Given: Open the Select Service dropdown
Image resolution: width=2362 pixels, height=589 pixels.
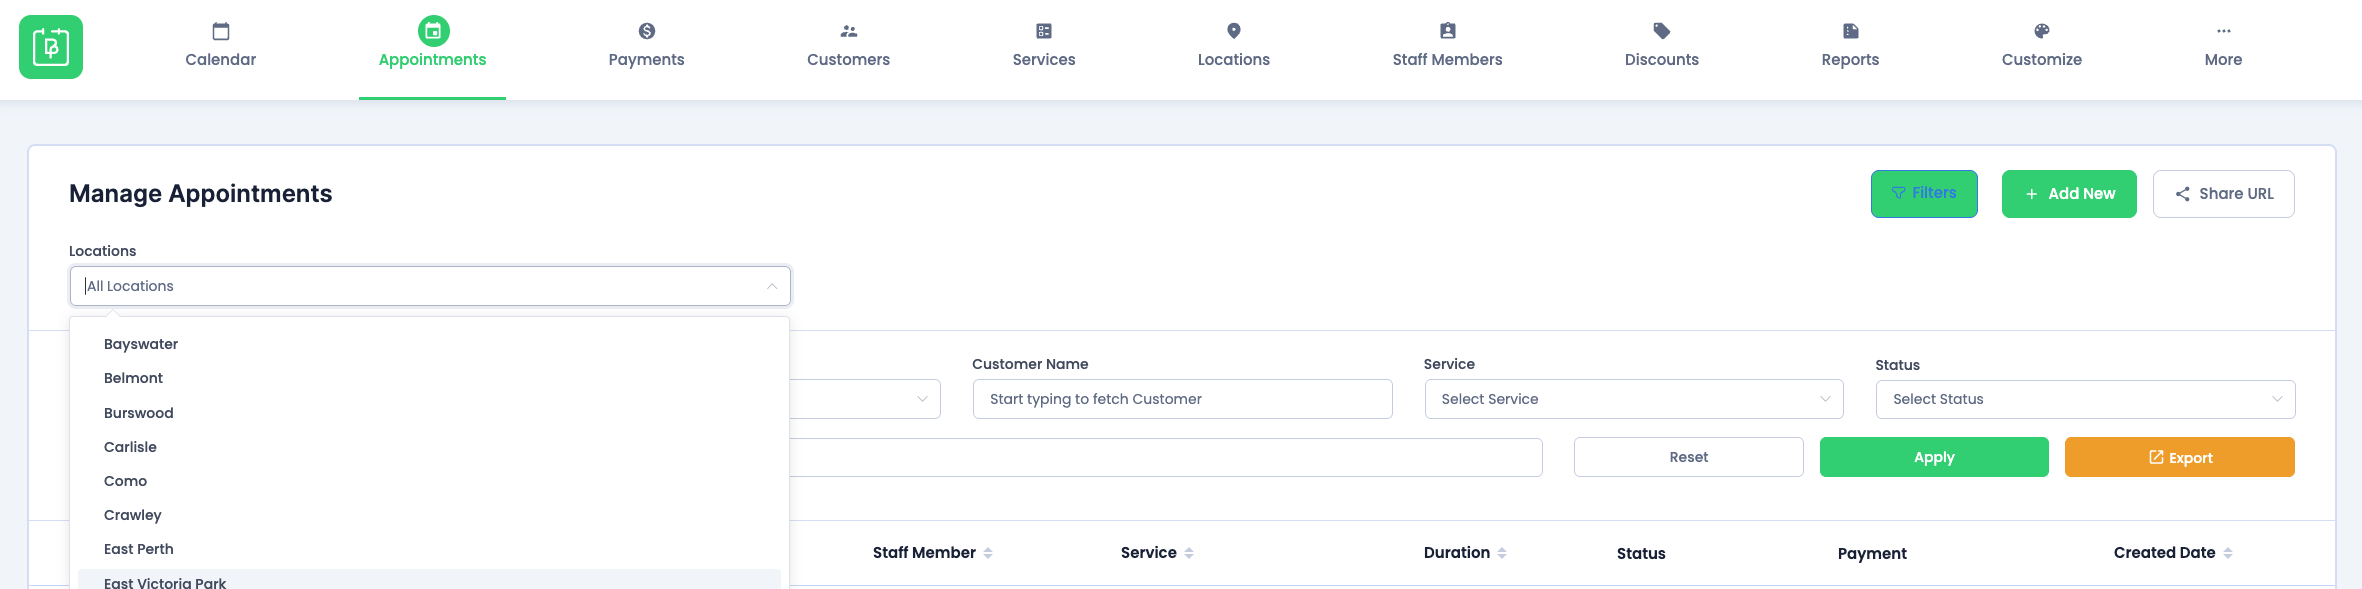Looking at the screenshot, I should point(1634,399).
